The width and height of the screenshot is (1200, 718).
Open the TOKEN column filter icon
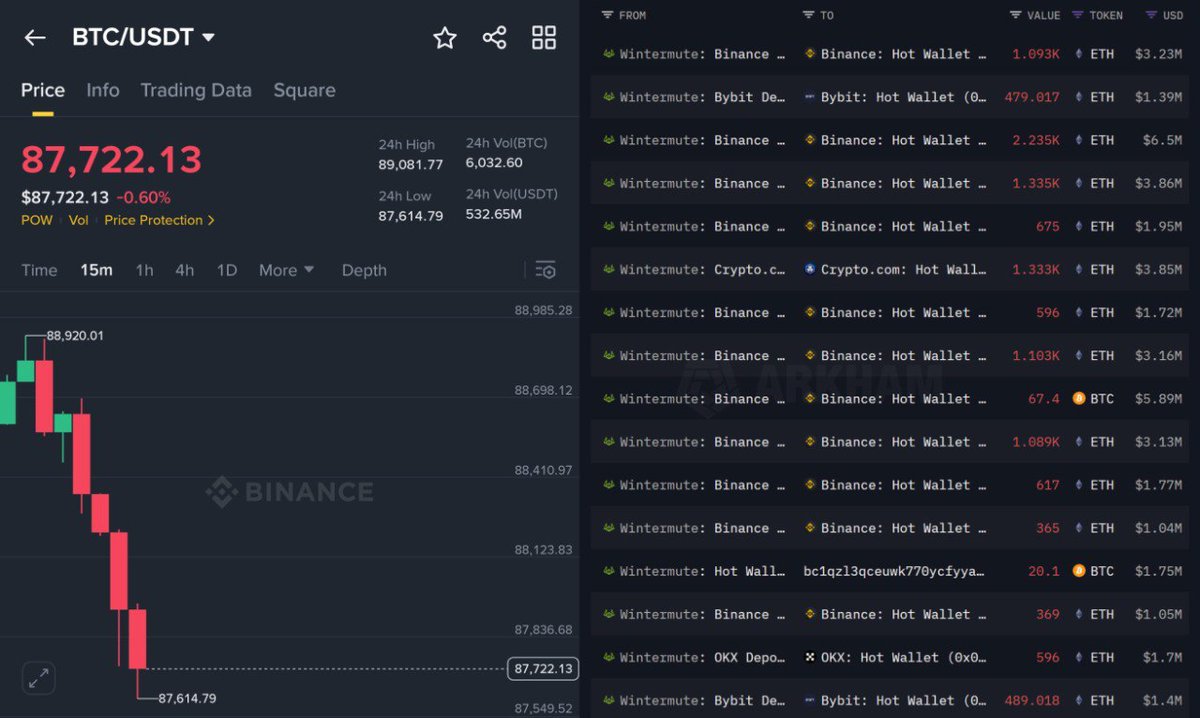(x=1078, y=15)
